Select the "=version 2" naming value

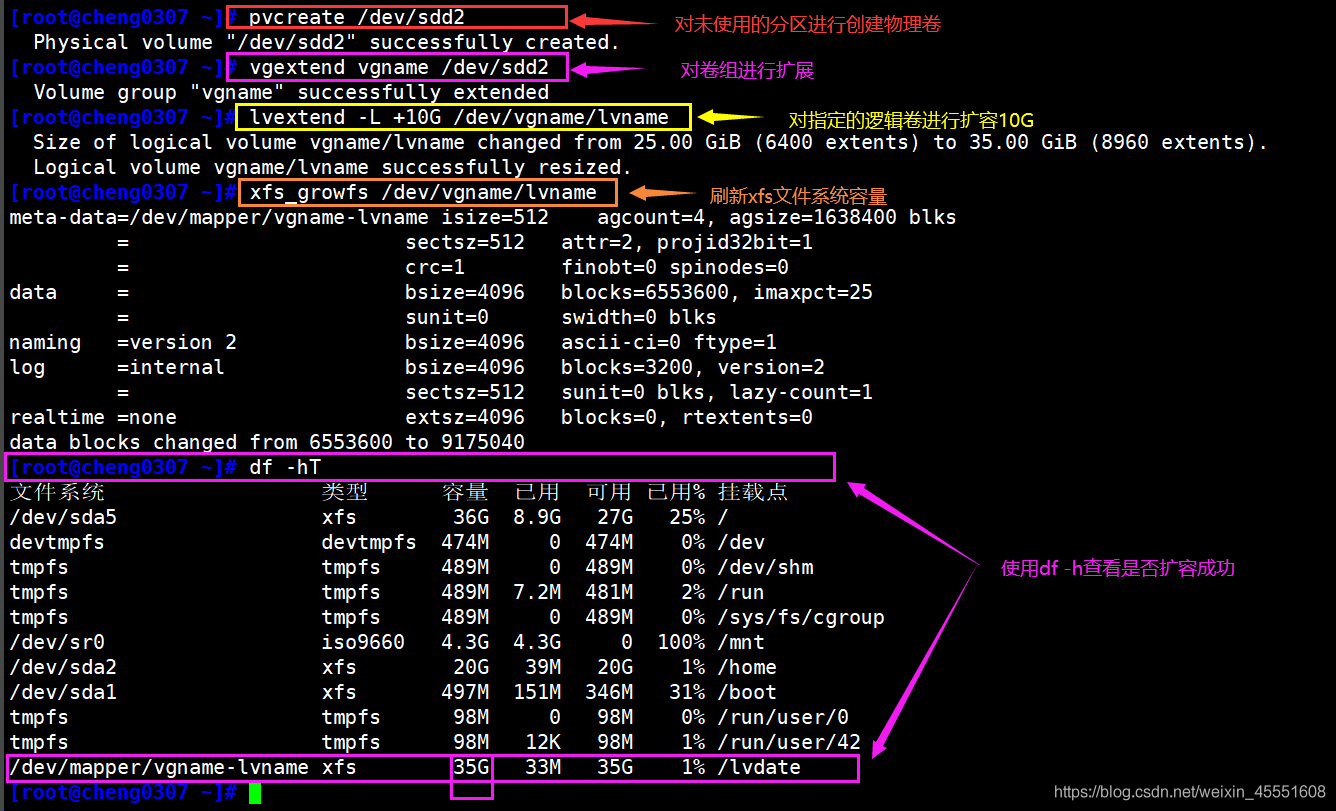pyautogui.click(x=177, y=342)
